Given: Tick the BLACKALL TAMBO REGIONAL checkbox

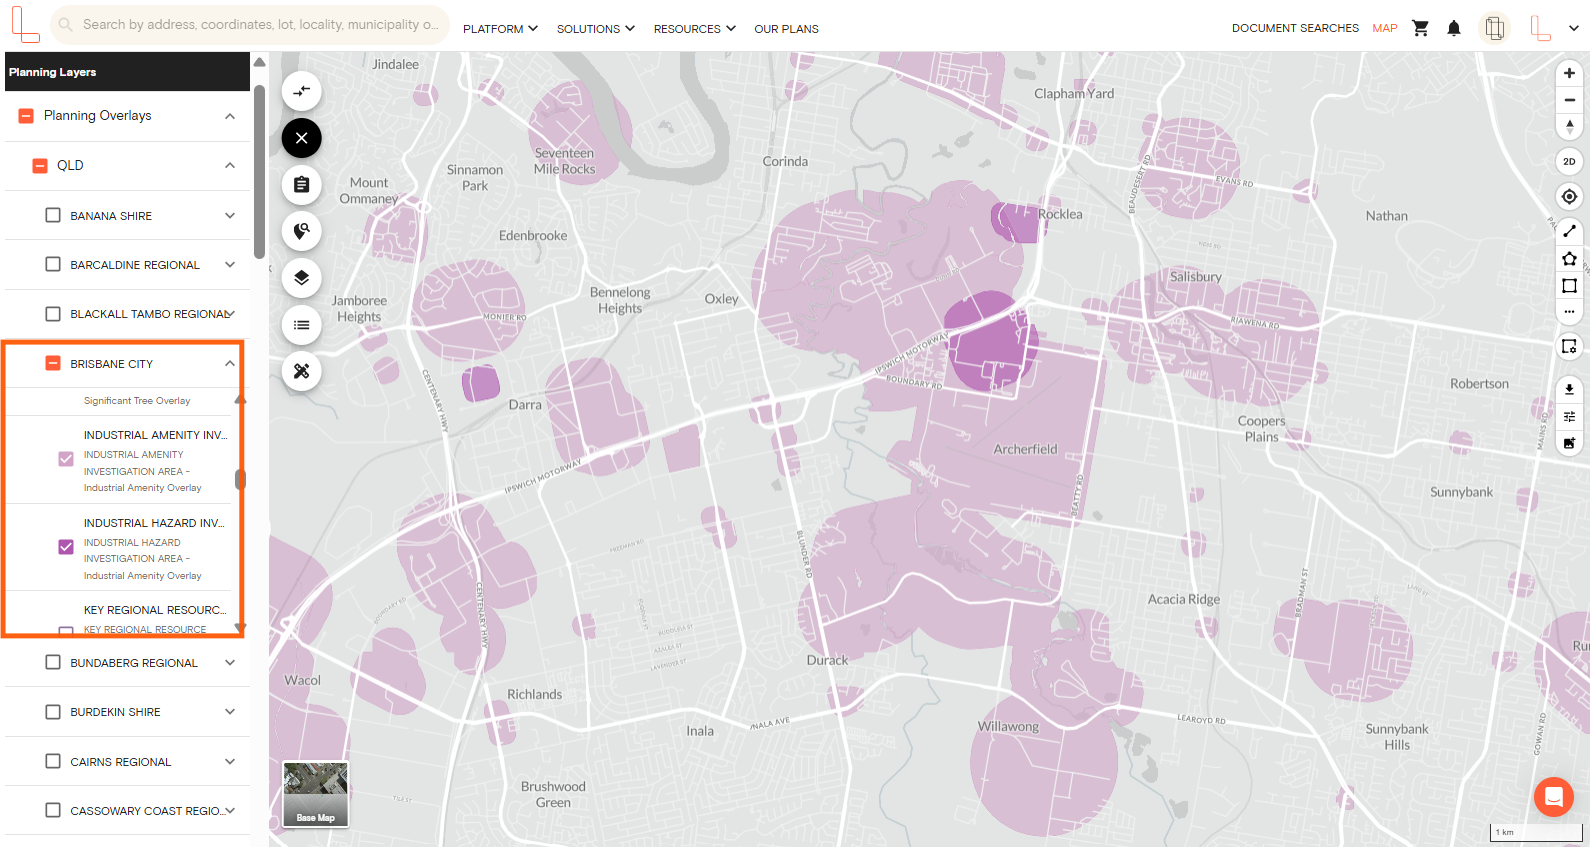Looking at the screenshot, I should [x=53, y=314].
